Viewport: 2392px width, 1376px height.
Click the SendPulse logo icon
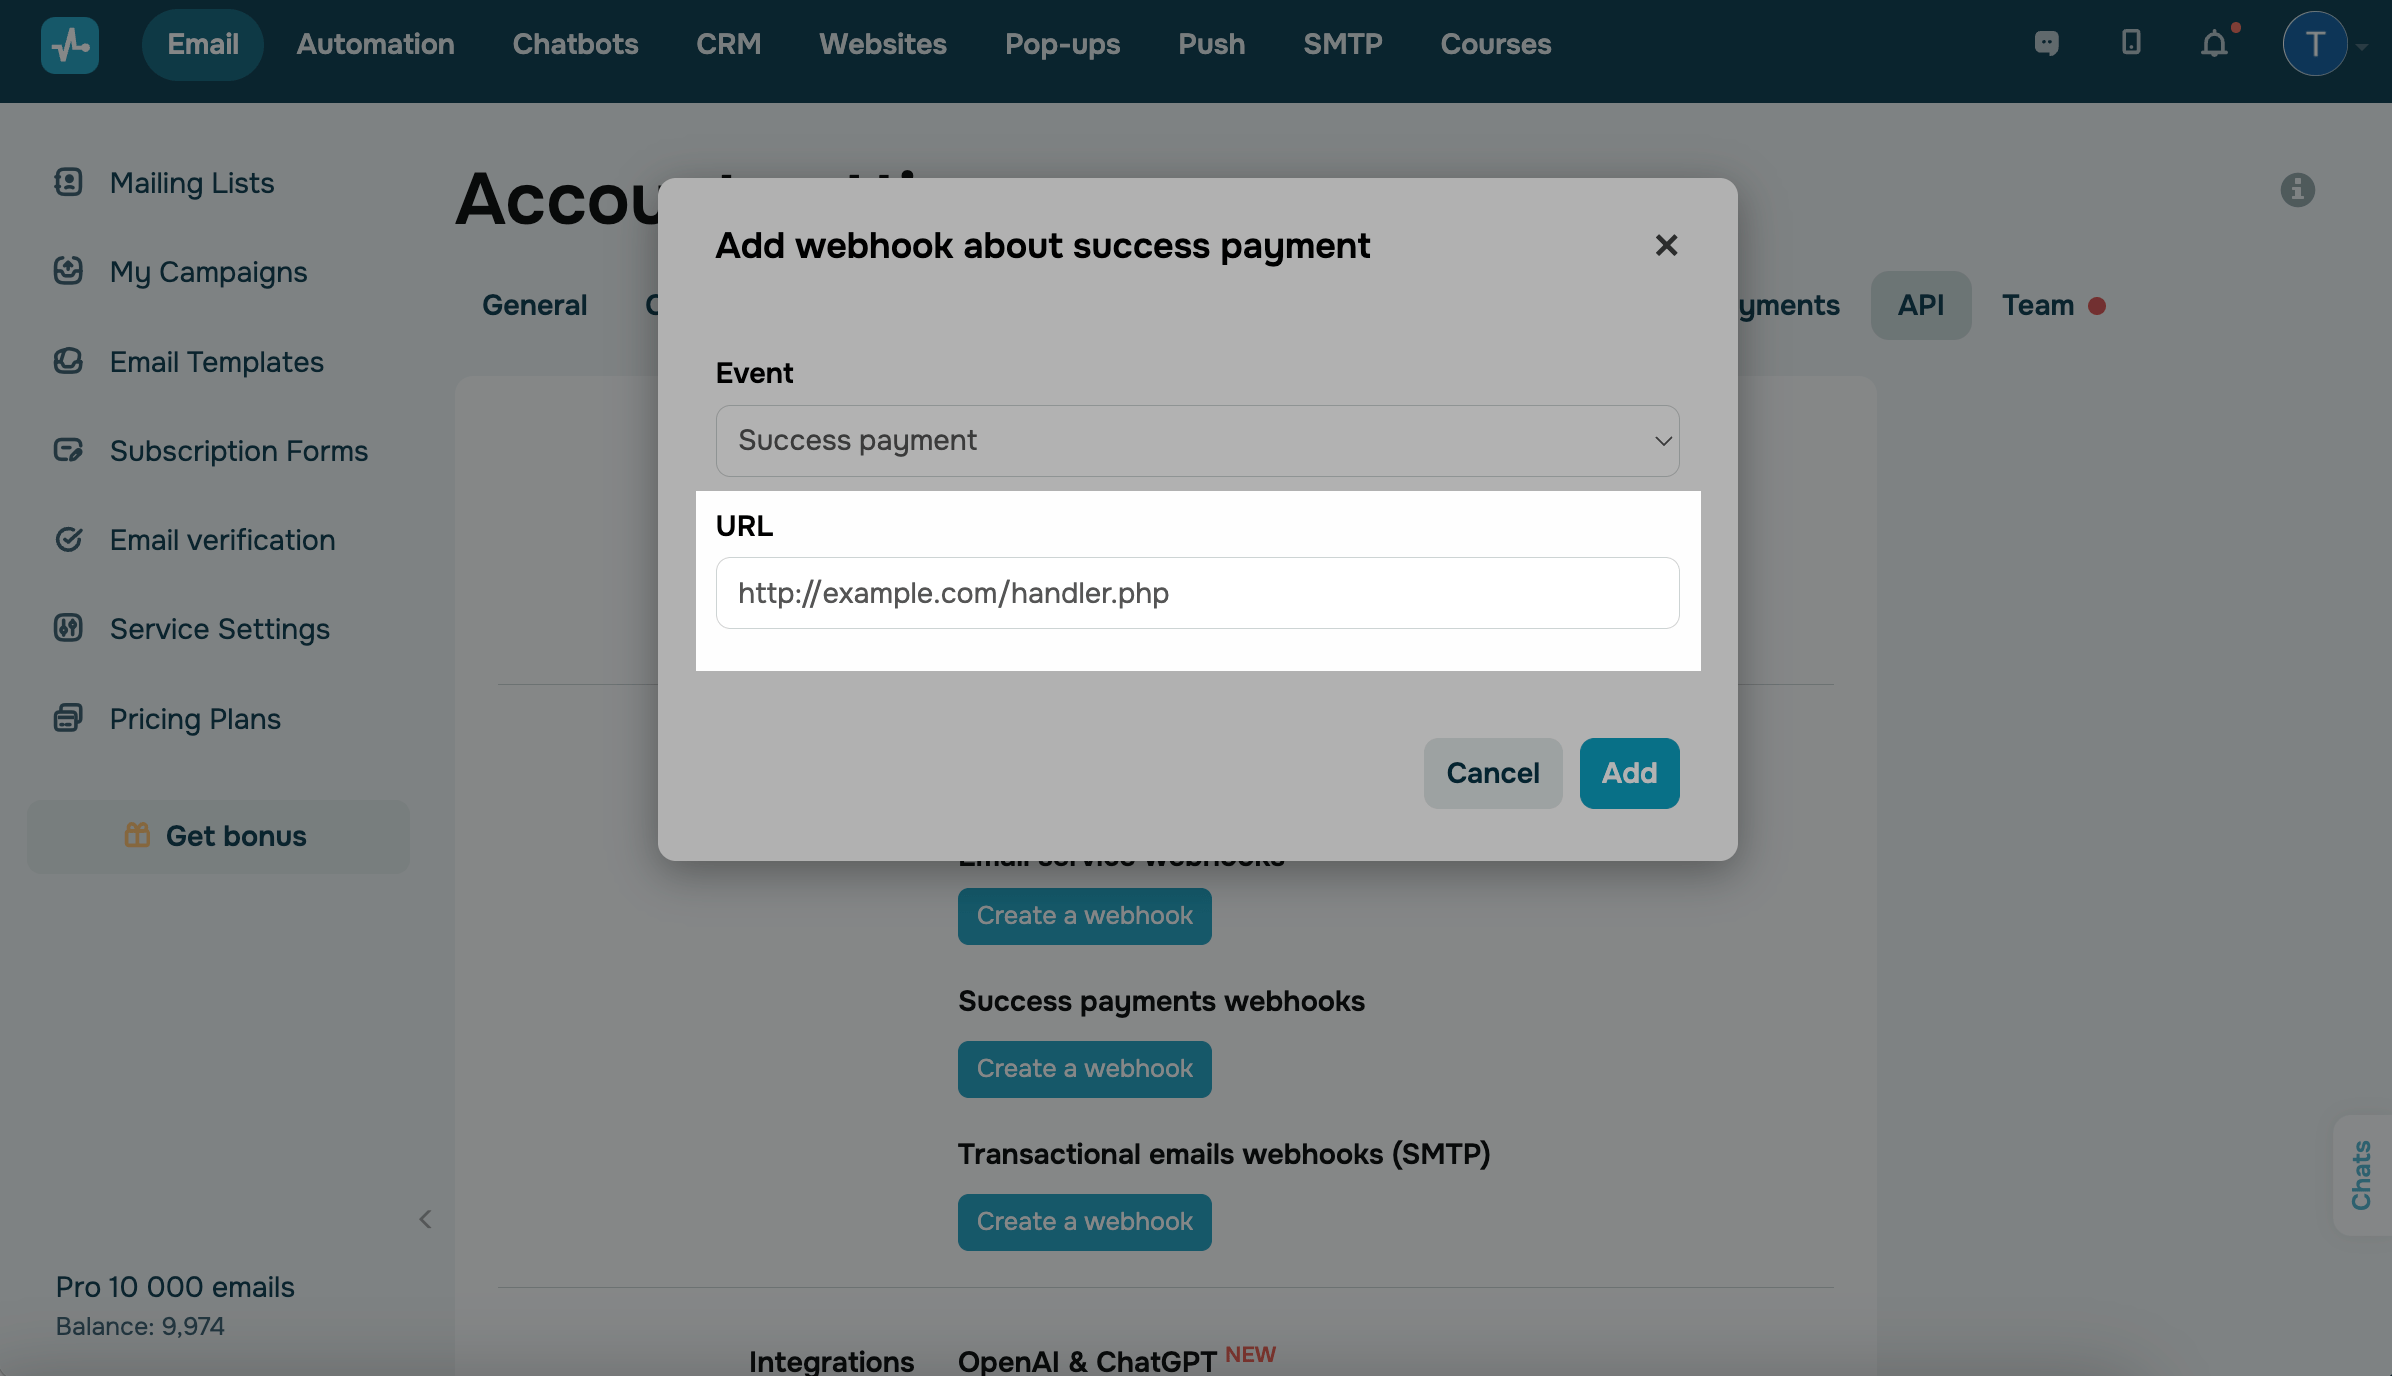[x=70, y=45]
